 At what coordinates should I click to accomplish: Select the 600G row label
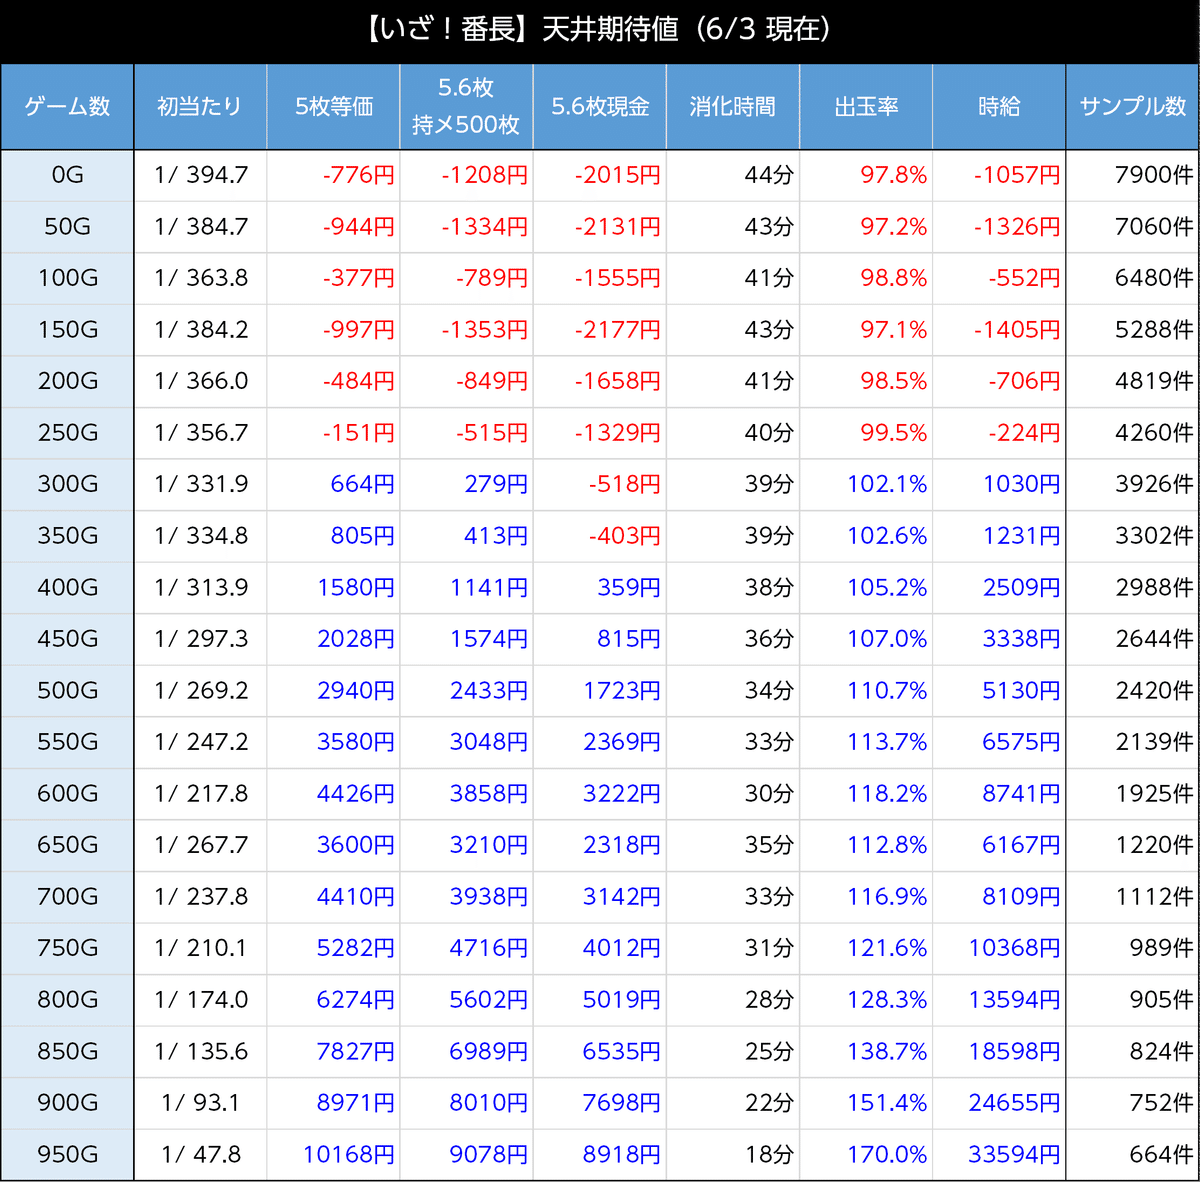(x=67, y=794)
